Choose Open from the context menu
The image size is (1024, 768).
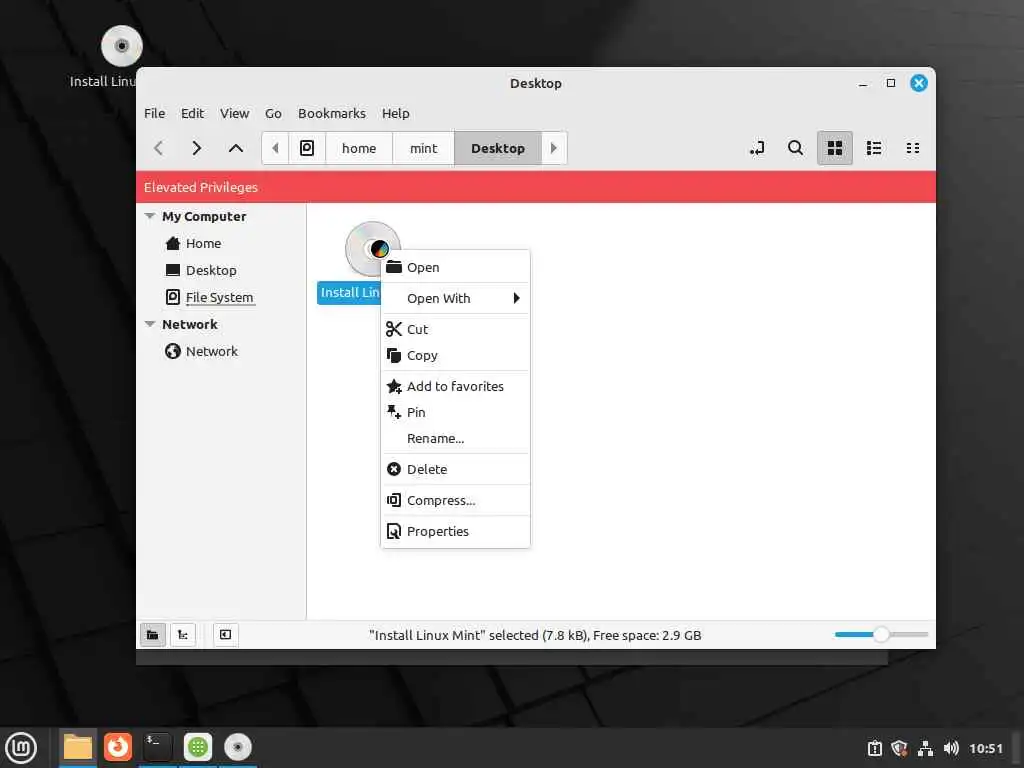[x=455, y=267]
